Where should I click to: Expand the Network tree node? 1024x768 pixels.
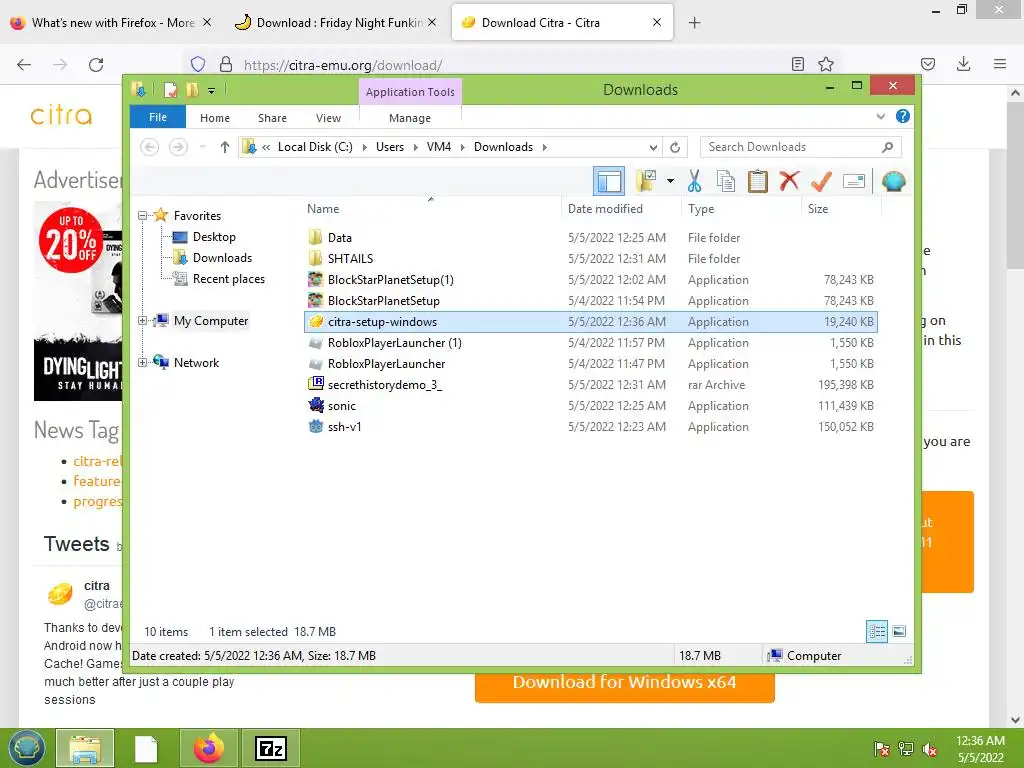click(142, 362)
